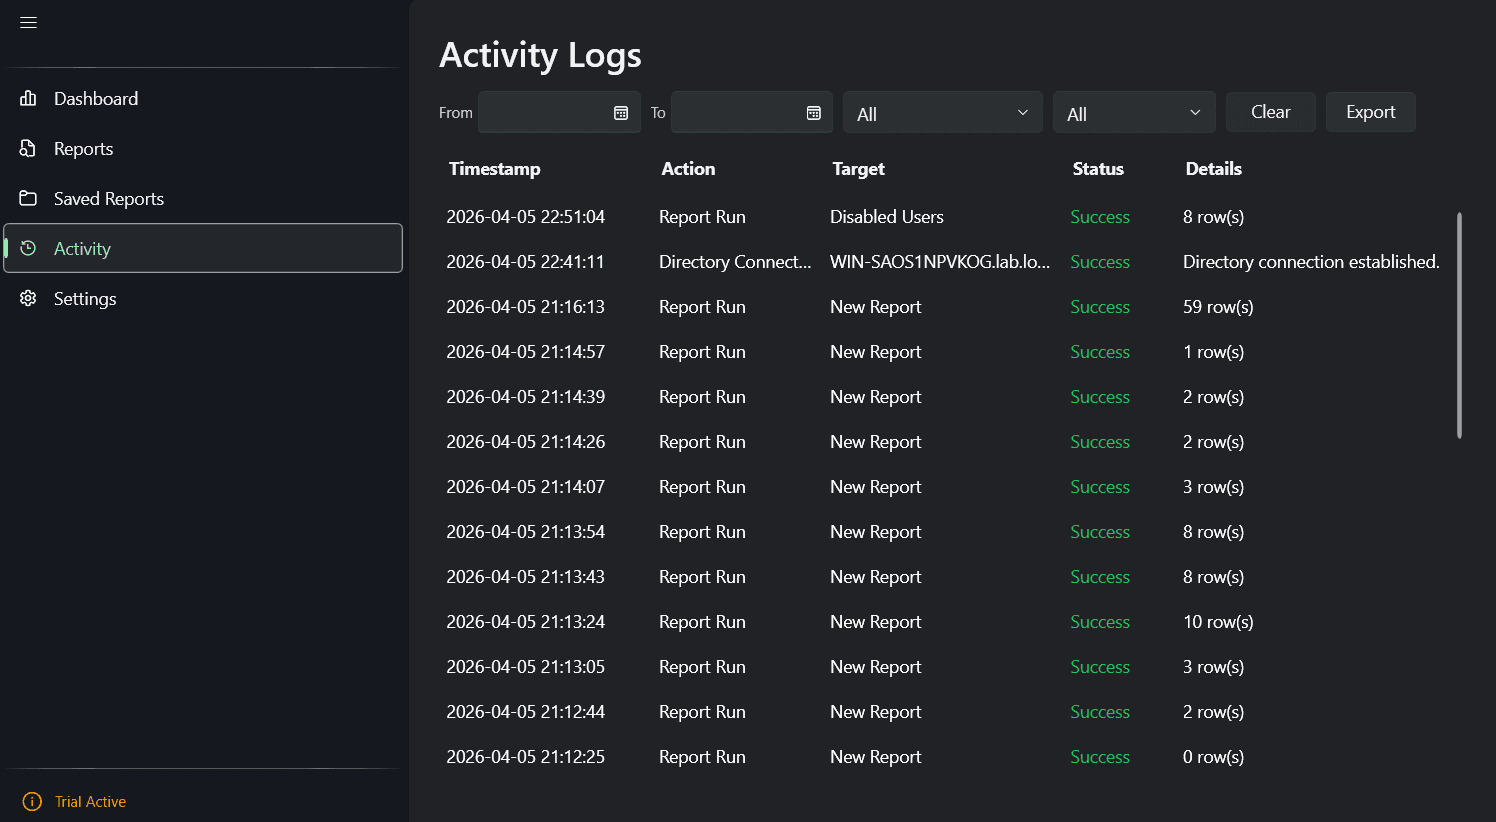Click 'Directory connection established.' details
Screen dimensions: 1496x822
pyautogui.click(x=1311, y=261)
